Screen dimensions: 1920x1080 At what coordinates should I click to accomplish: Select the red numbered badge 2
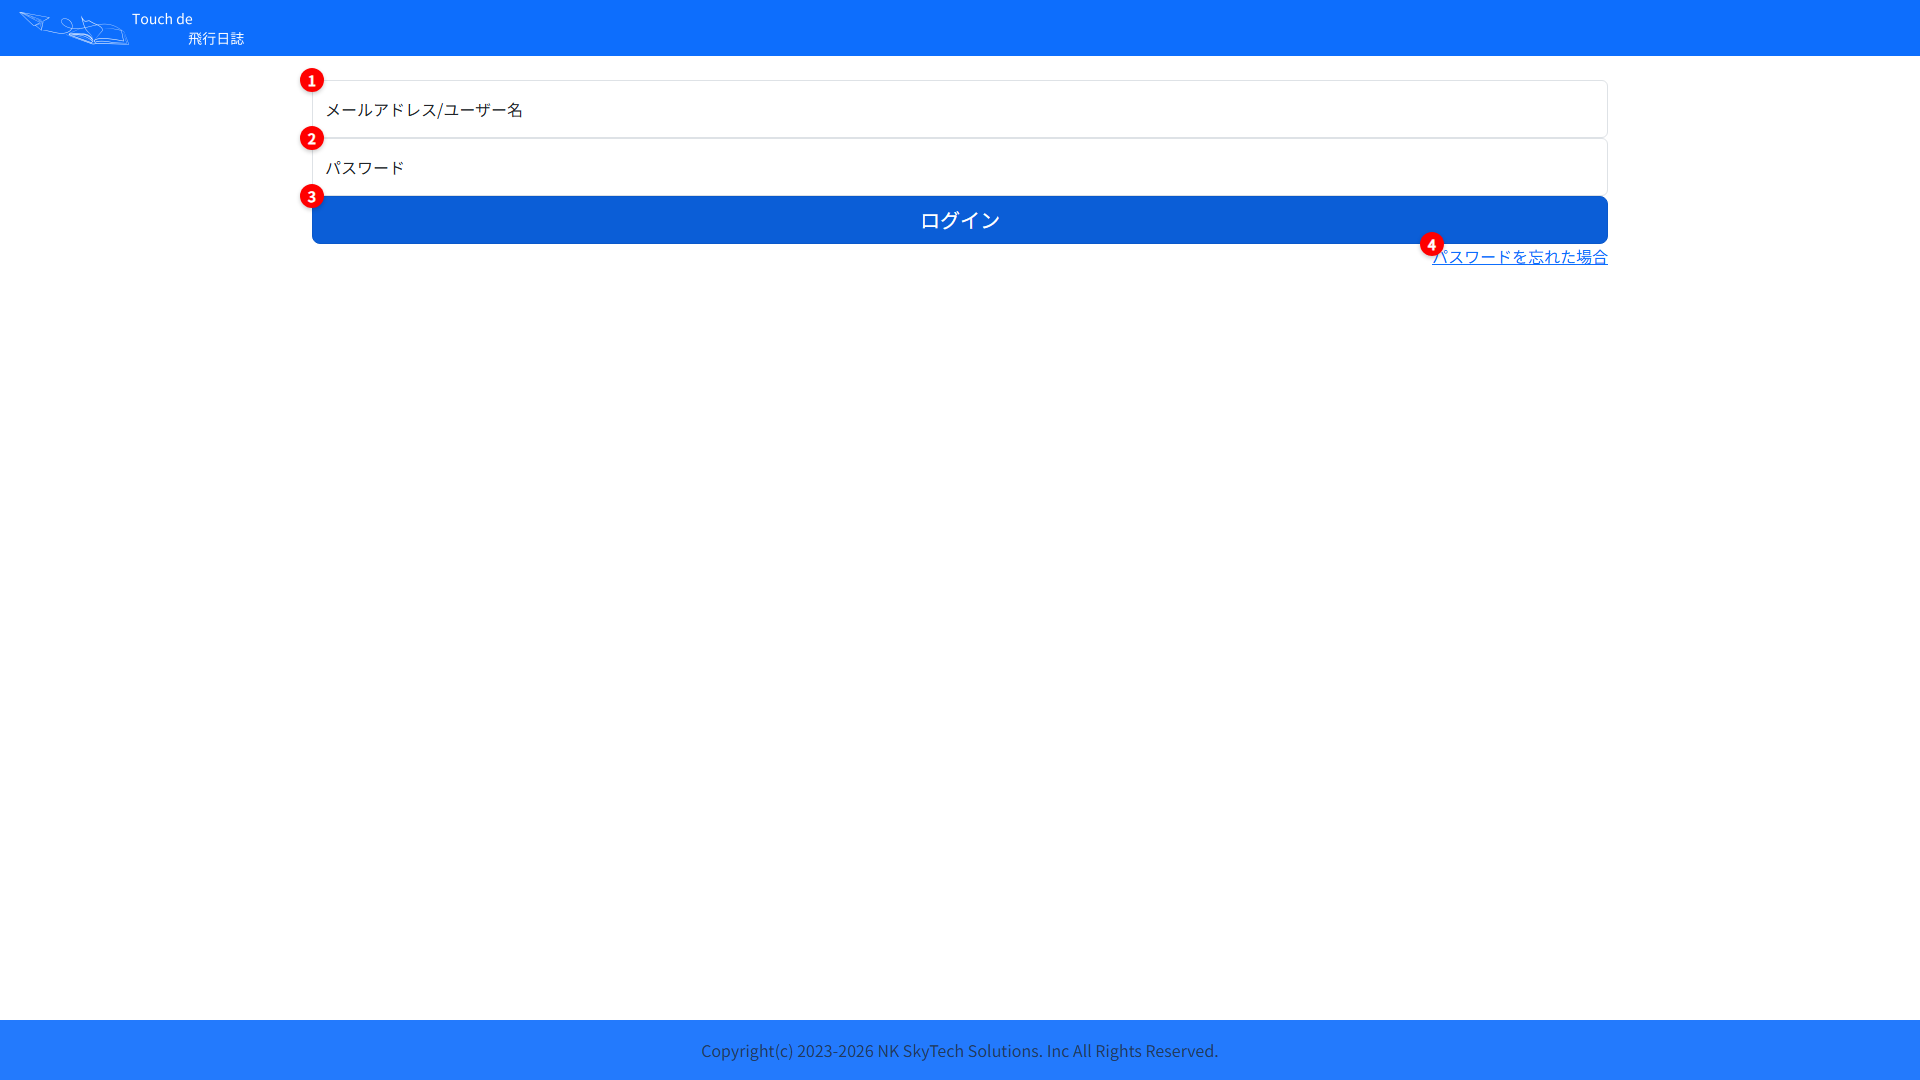(312, 138)
